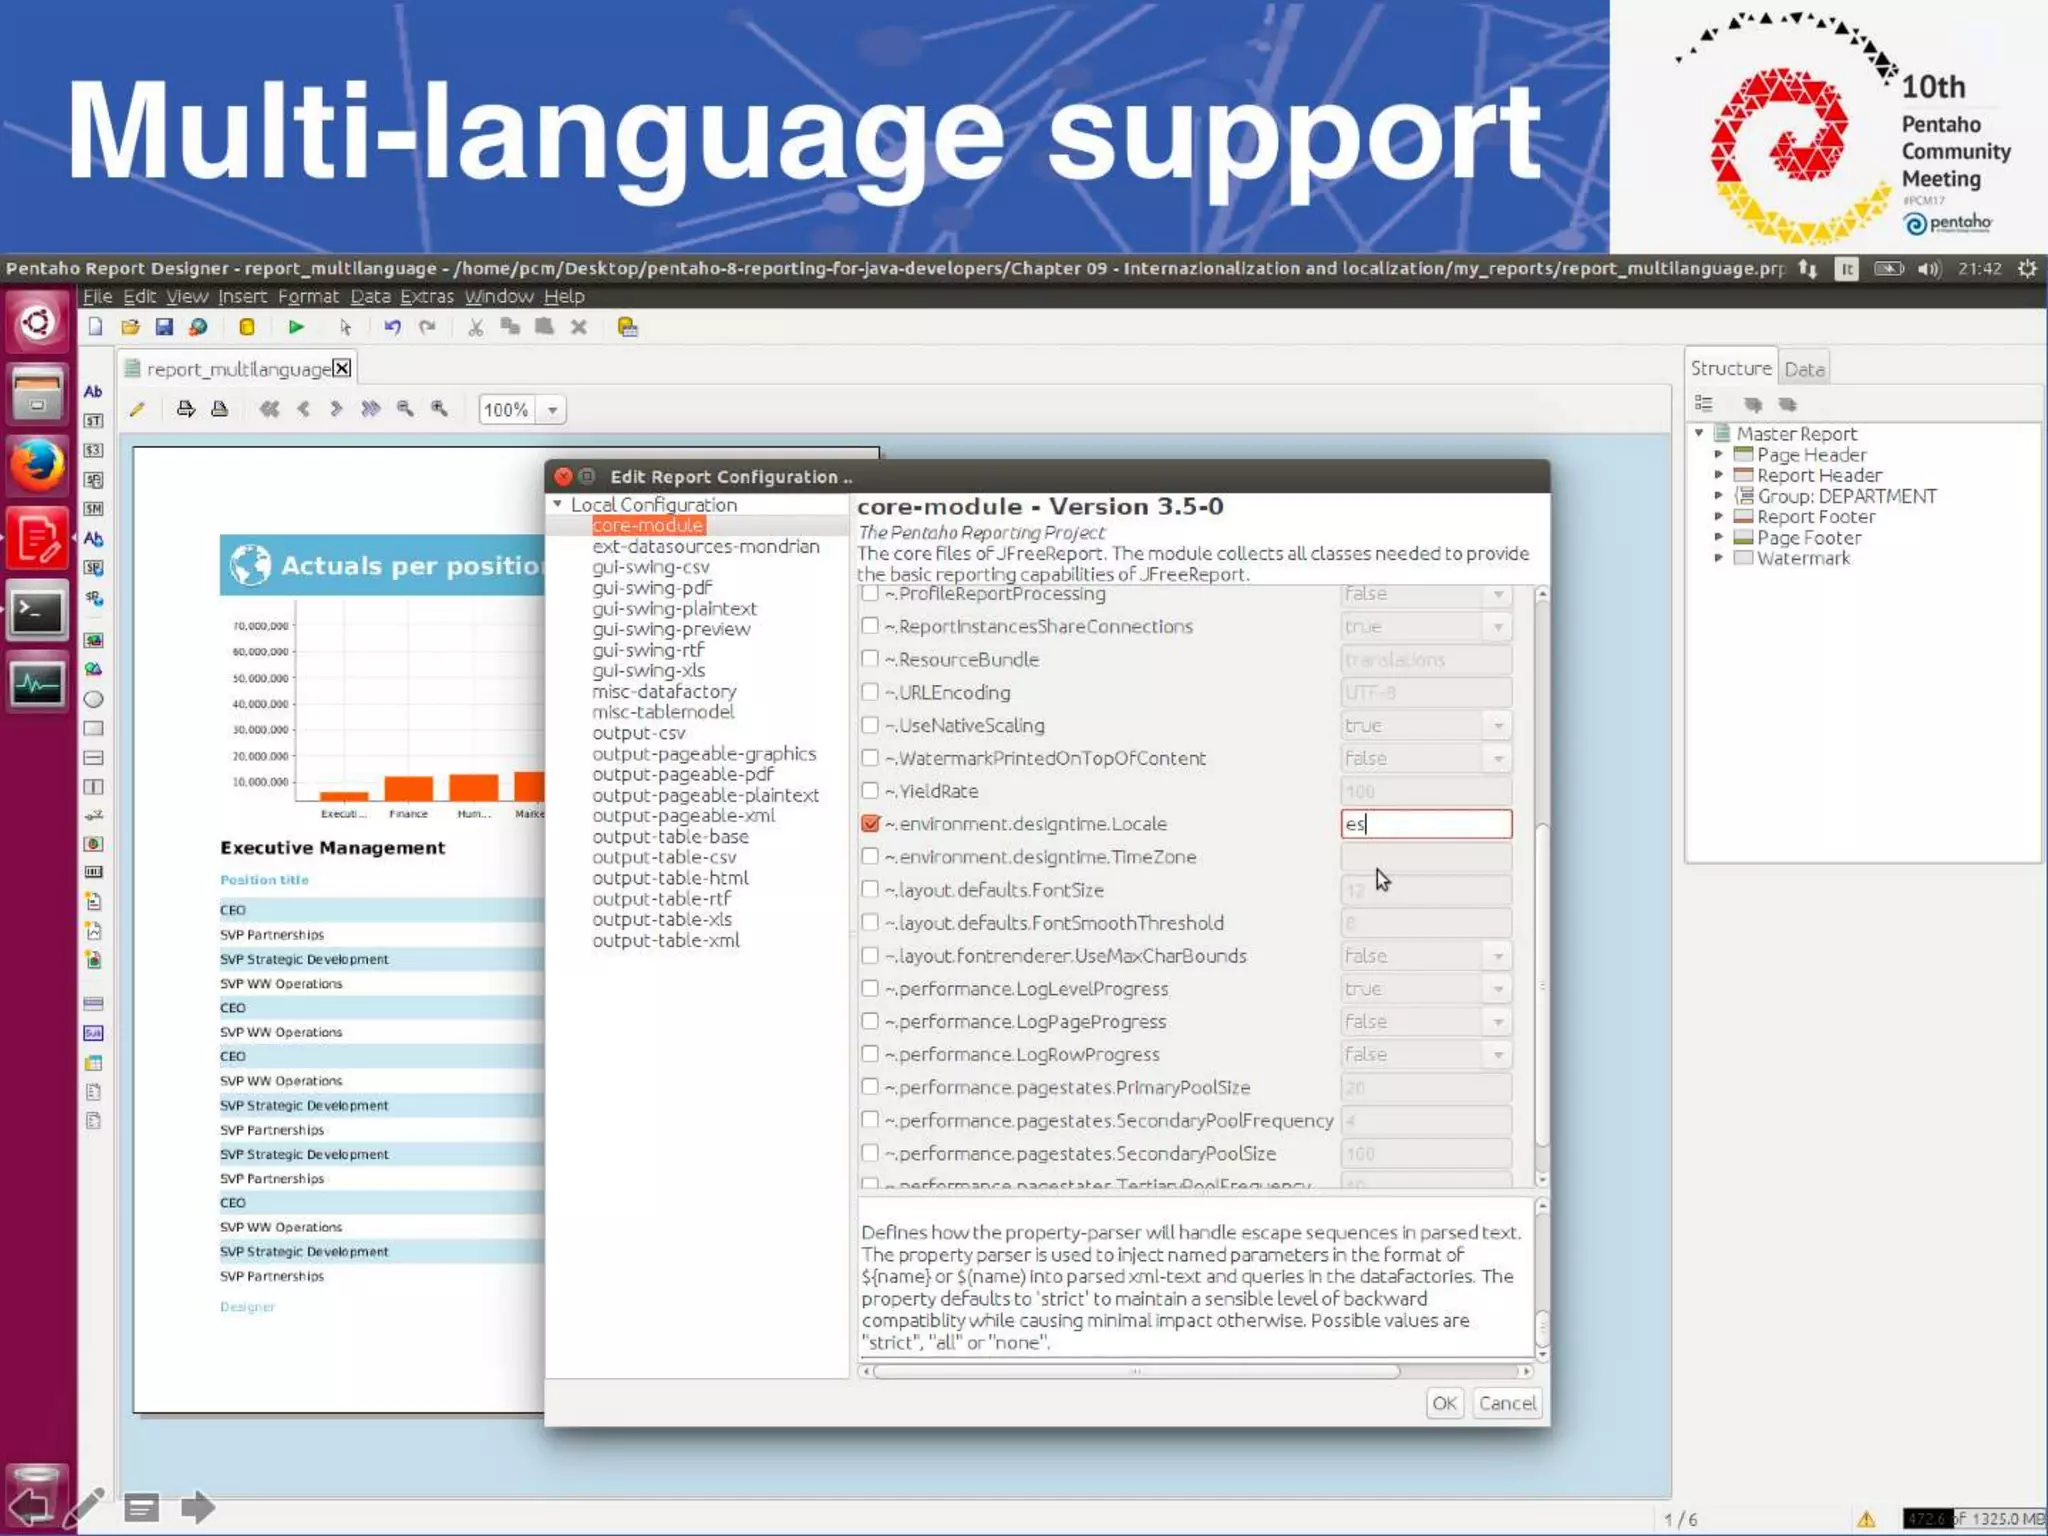Screen dimensions: 2048x1536
Task: Check the YieldRate property checkbox
Action: click(x=870, y=791)
